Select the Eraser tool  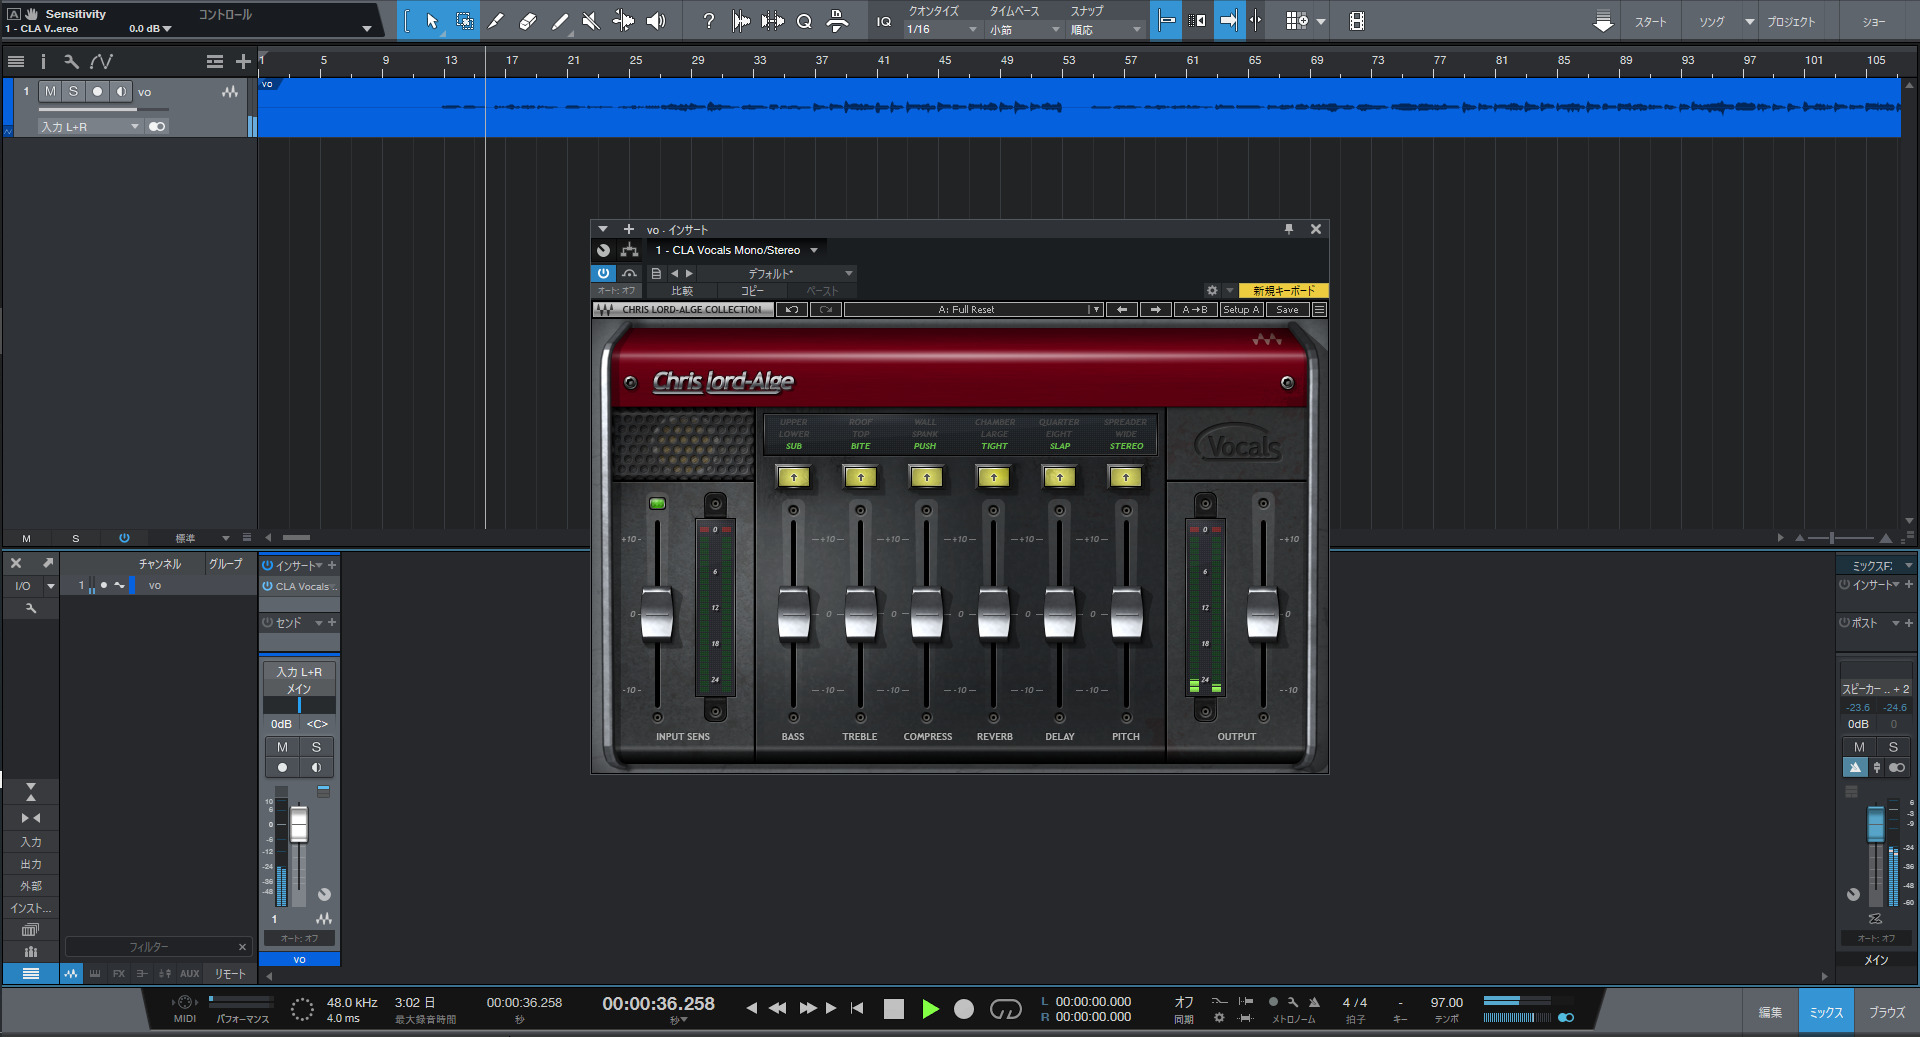tap(528, 21)
